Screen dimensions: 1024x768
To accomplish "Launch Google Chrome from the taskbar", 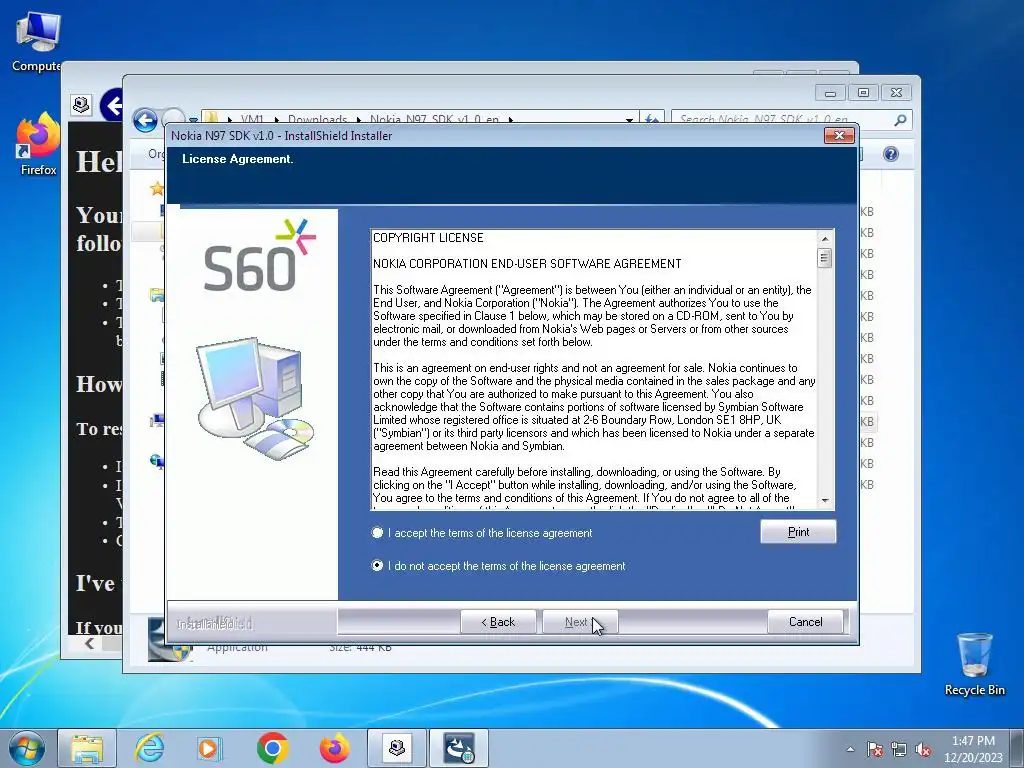I will point(272,748).
